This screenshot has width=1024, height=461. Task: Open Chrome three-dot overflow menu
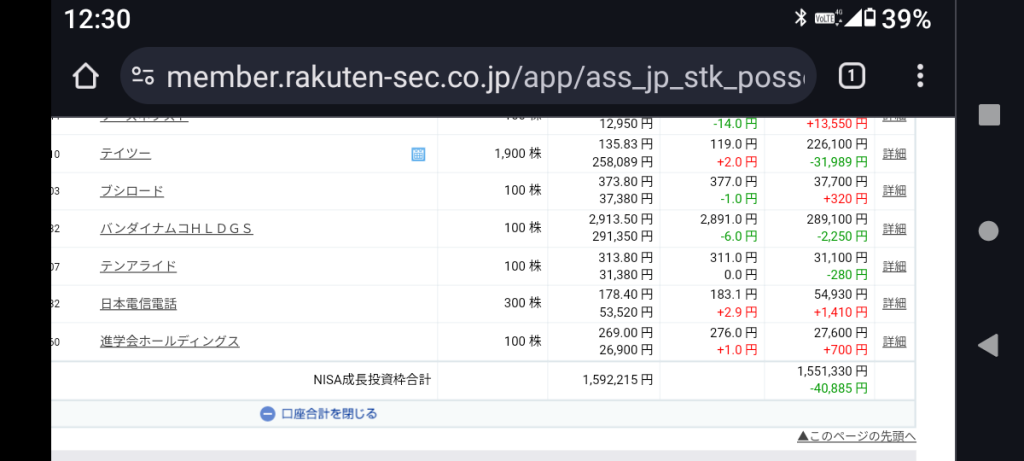click(x=920, y=76)
